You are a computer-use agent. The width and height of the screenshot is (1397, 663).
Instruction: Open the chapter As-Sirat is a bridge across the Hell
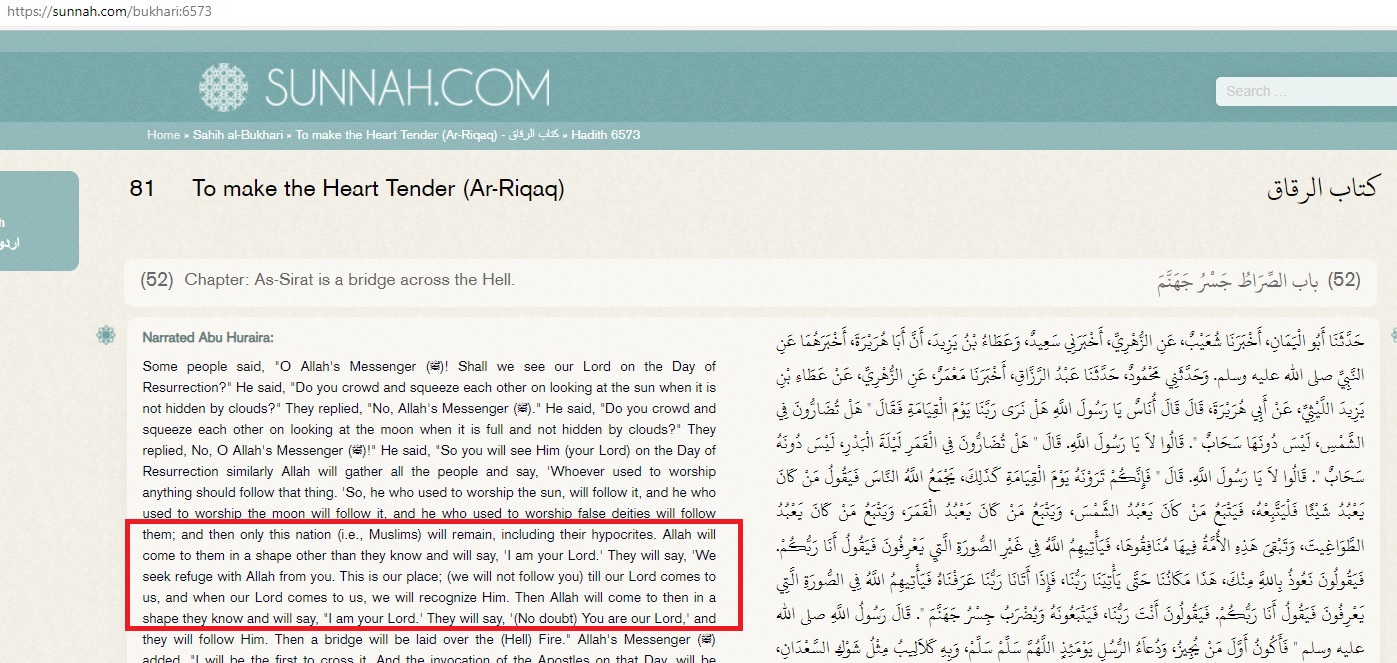click(x=349, y=280)
